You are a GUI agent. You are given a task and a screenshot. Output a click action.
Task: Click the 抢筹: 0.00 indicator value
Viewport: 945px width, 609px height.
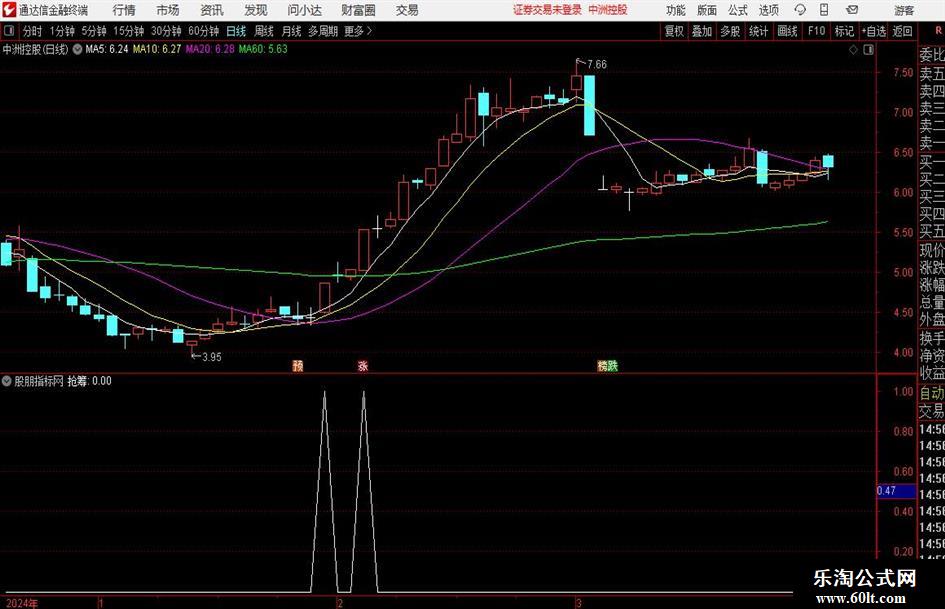(x=89, y=381)
